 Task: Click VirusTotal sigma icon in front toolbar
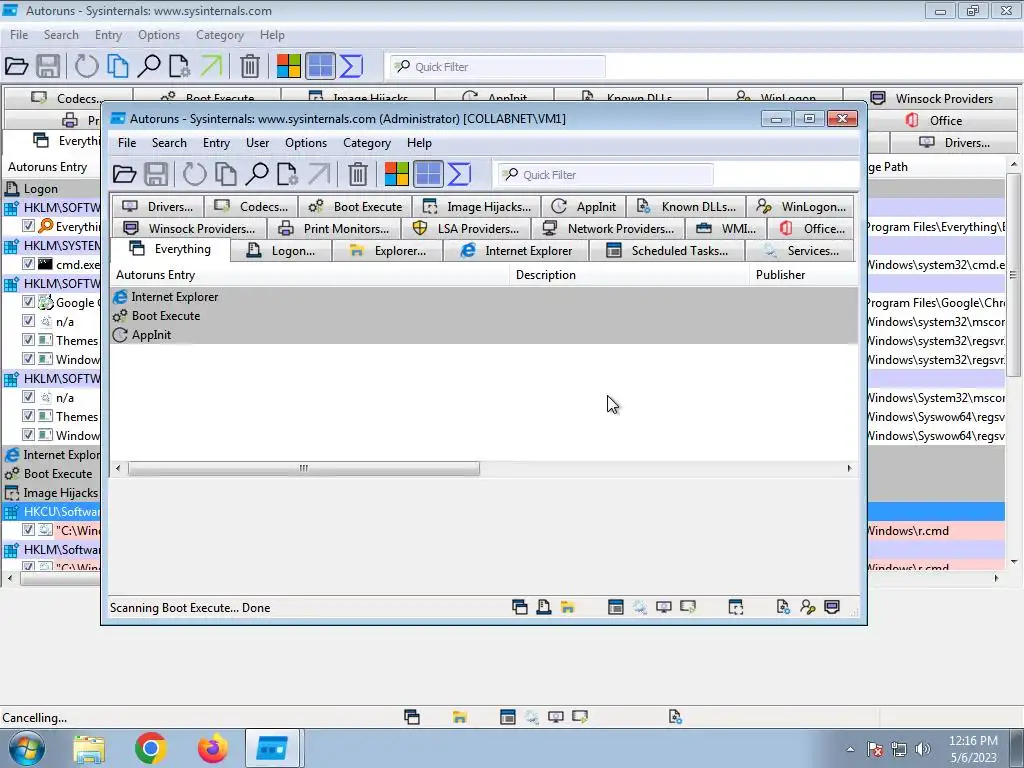pos(460,174)
